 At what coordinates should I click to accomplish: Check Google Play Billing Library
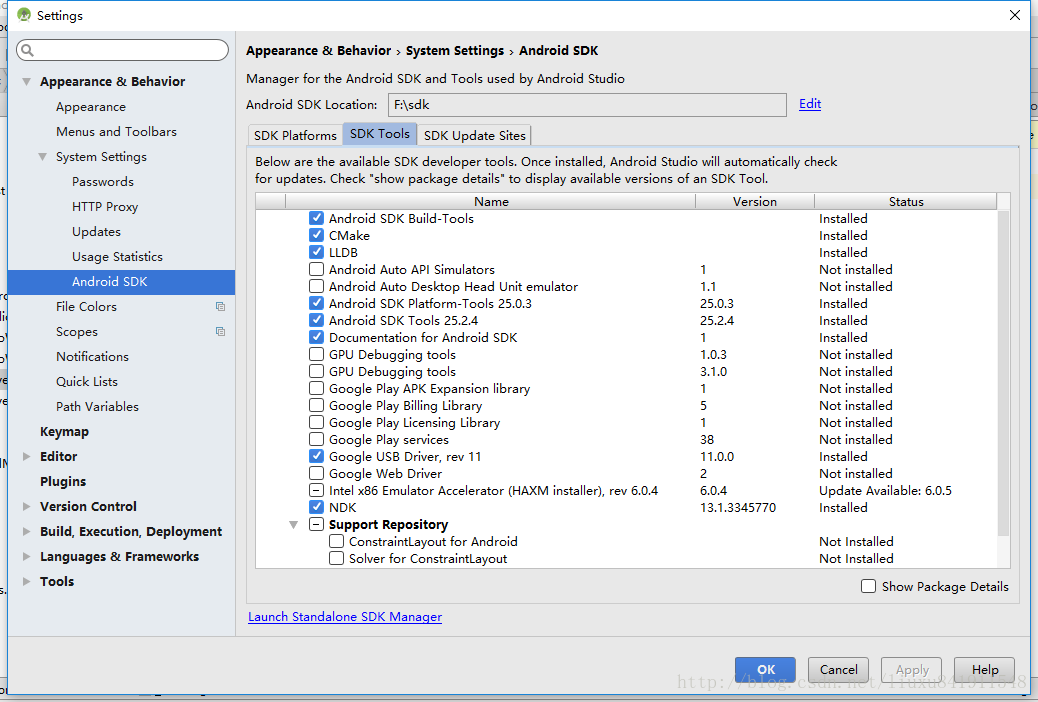coord(316,405)
